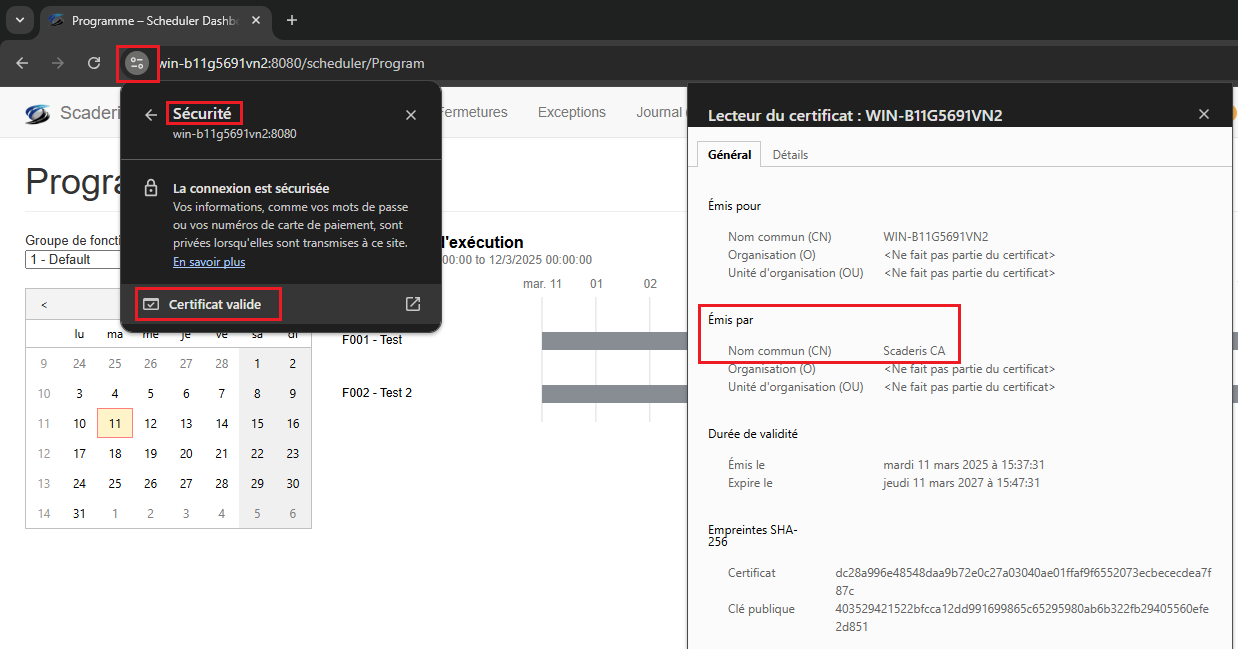Switch to the Détails tab
Image resolution: width=1238 pixels, height=649 pixels.
click(790, 155)
